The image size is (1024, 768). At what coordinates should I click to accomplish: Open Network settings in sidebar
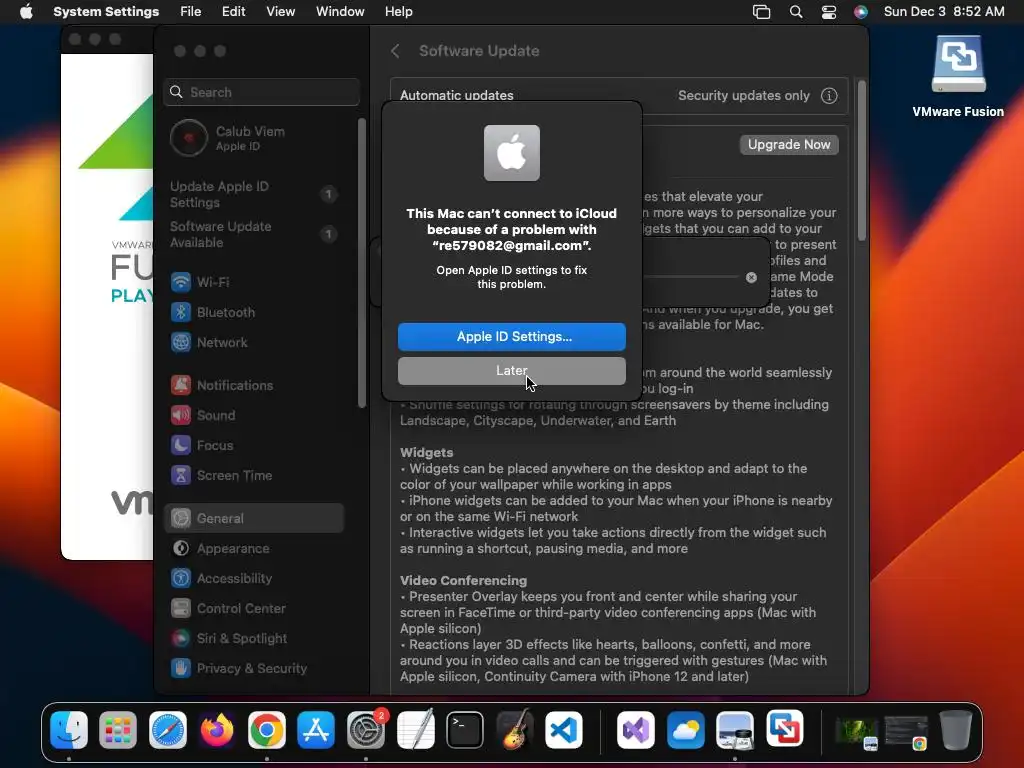[x=255, y=342]
